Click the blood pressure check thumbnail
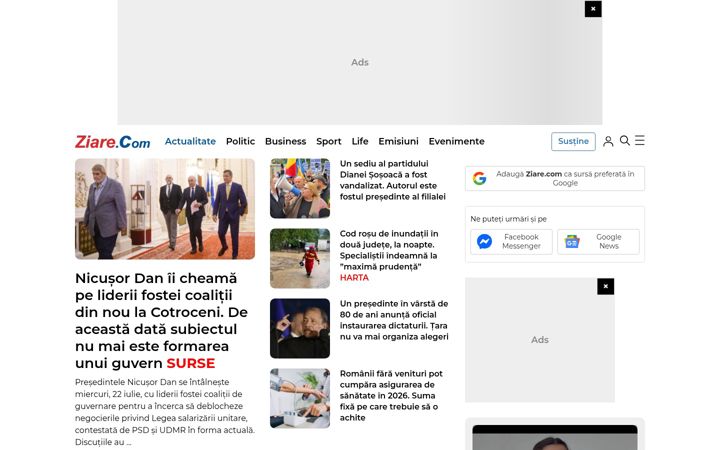Screen dimensions: 720x450 [300, 398]
